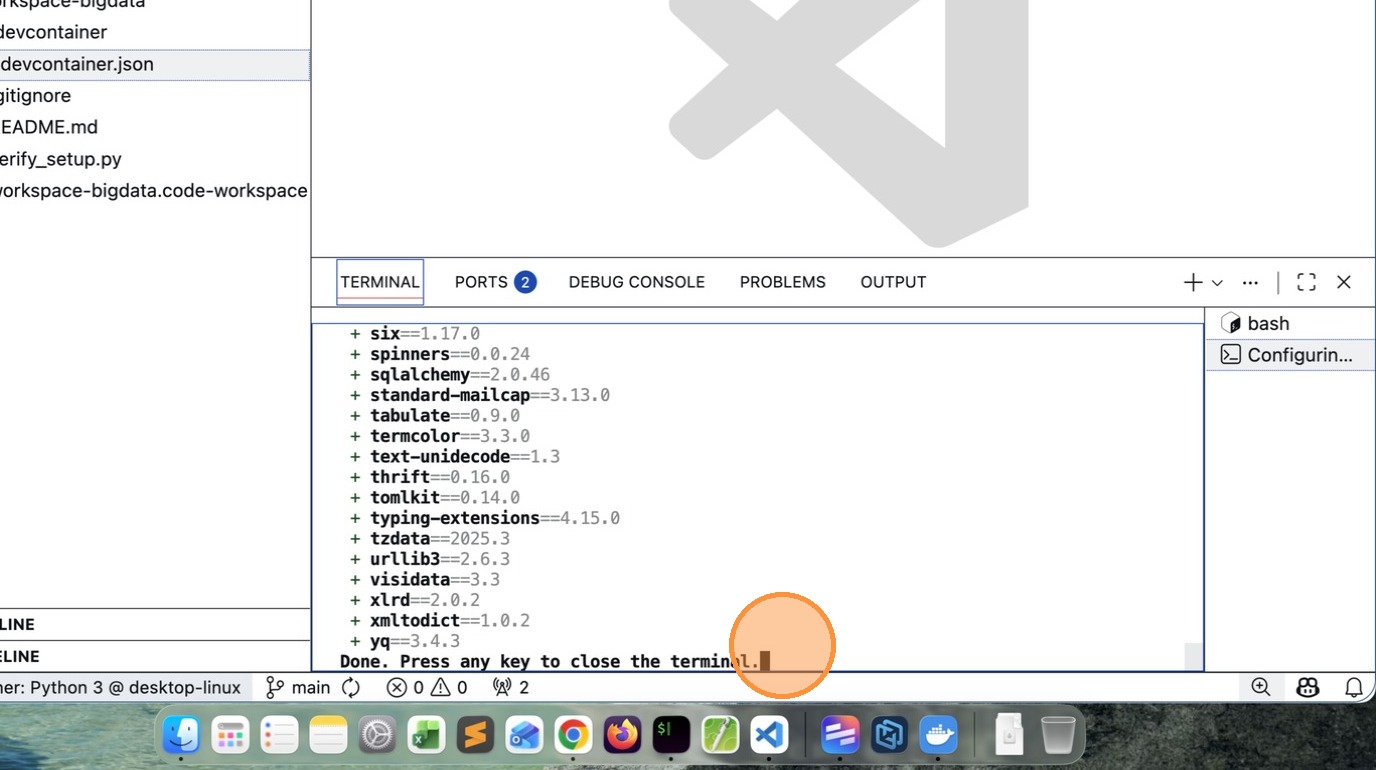Open the terminal panel more actions menu
1376x770 pixels.
pyautogui.click(x=1250, y=282)
